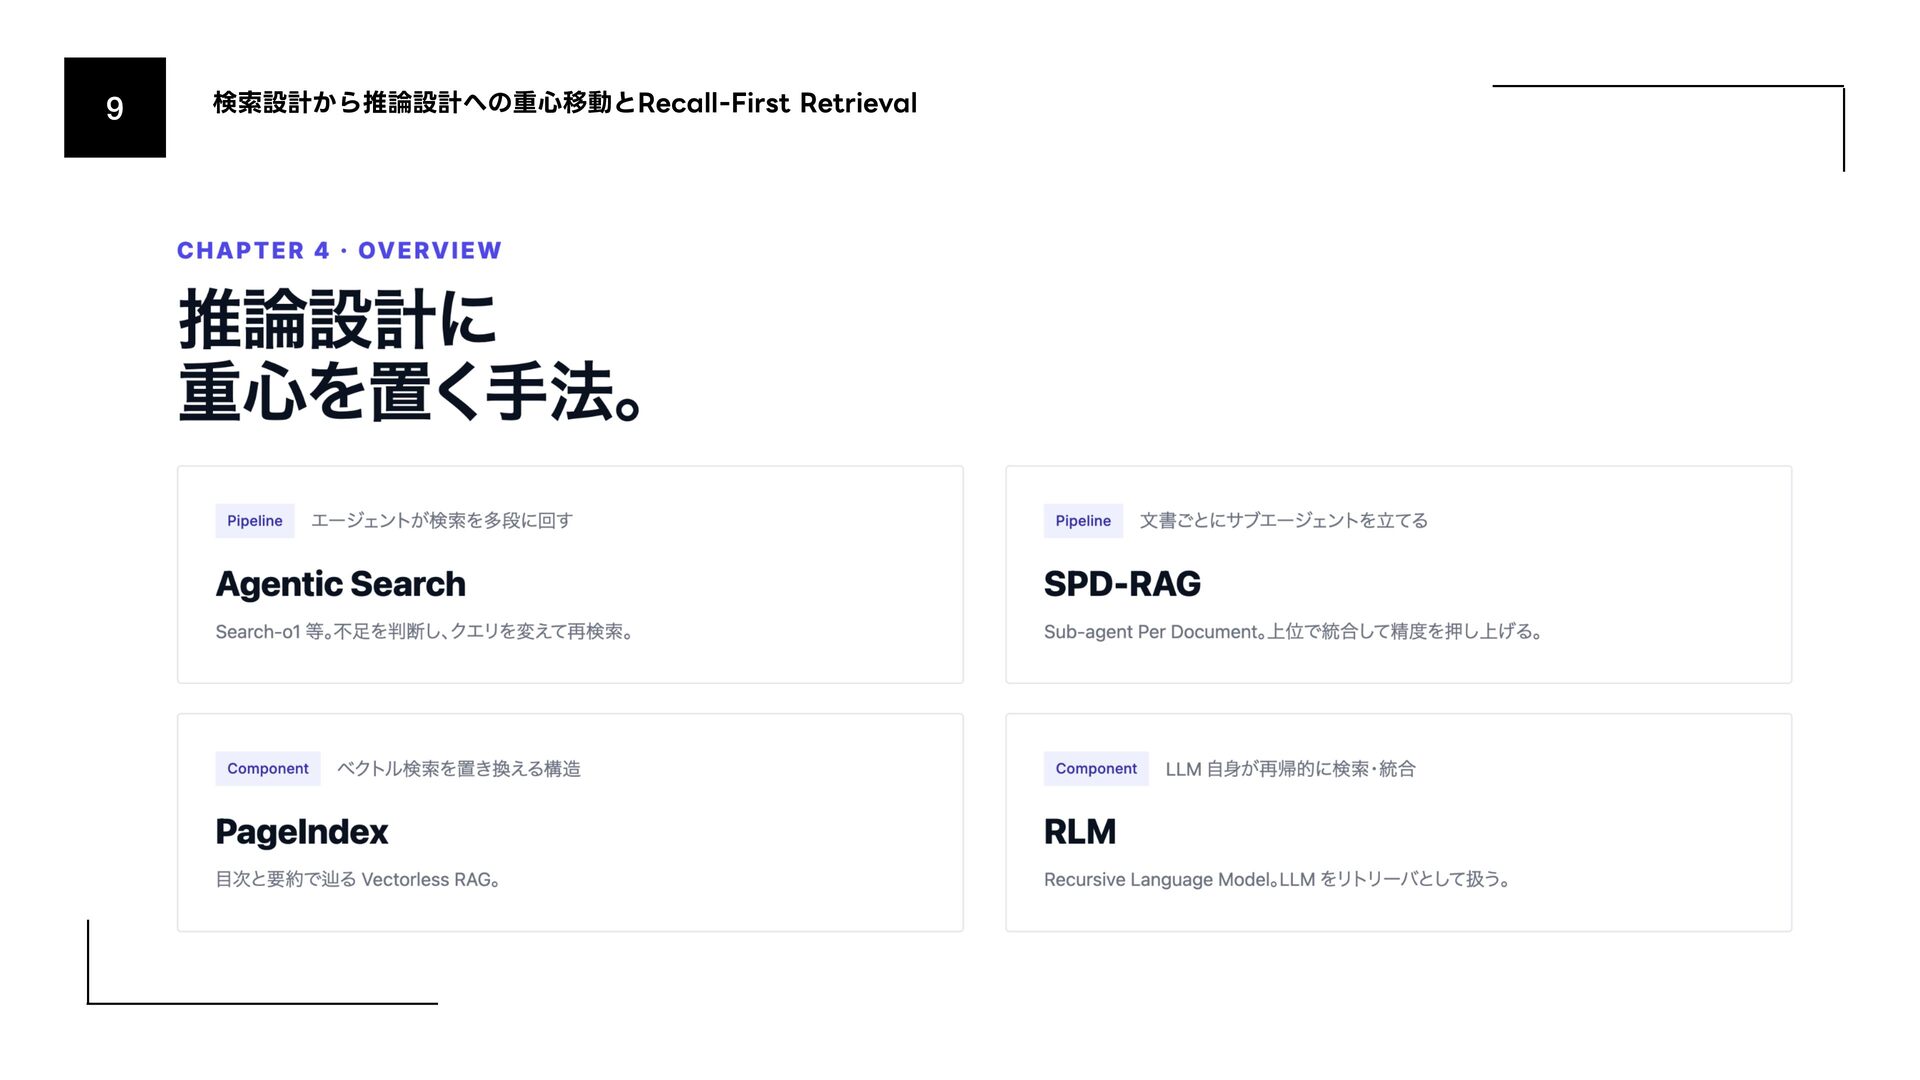This screenshot has height=1080, width=1920.
Task: Click the Vectorless RAG description text
Action: pos(358,880)
